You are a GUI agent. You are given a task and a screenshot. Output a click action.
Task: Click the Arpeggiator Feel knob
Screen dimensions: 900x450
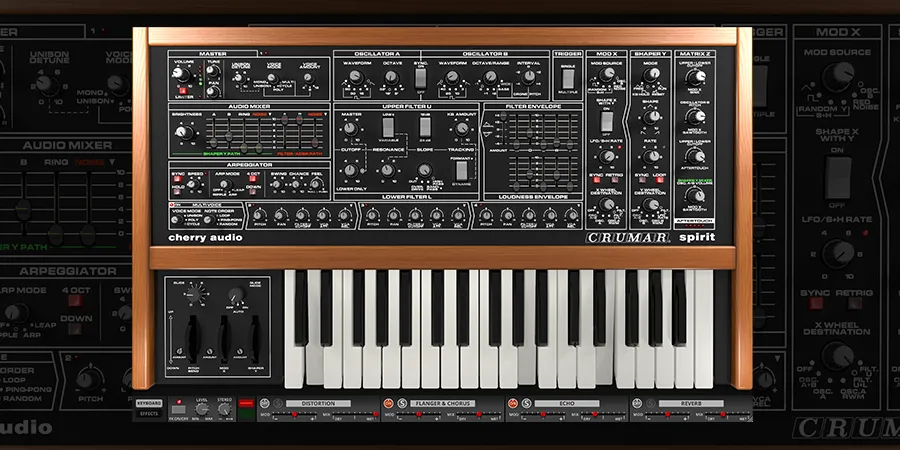pyautogui.click(x=315, y=184)
